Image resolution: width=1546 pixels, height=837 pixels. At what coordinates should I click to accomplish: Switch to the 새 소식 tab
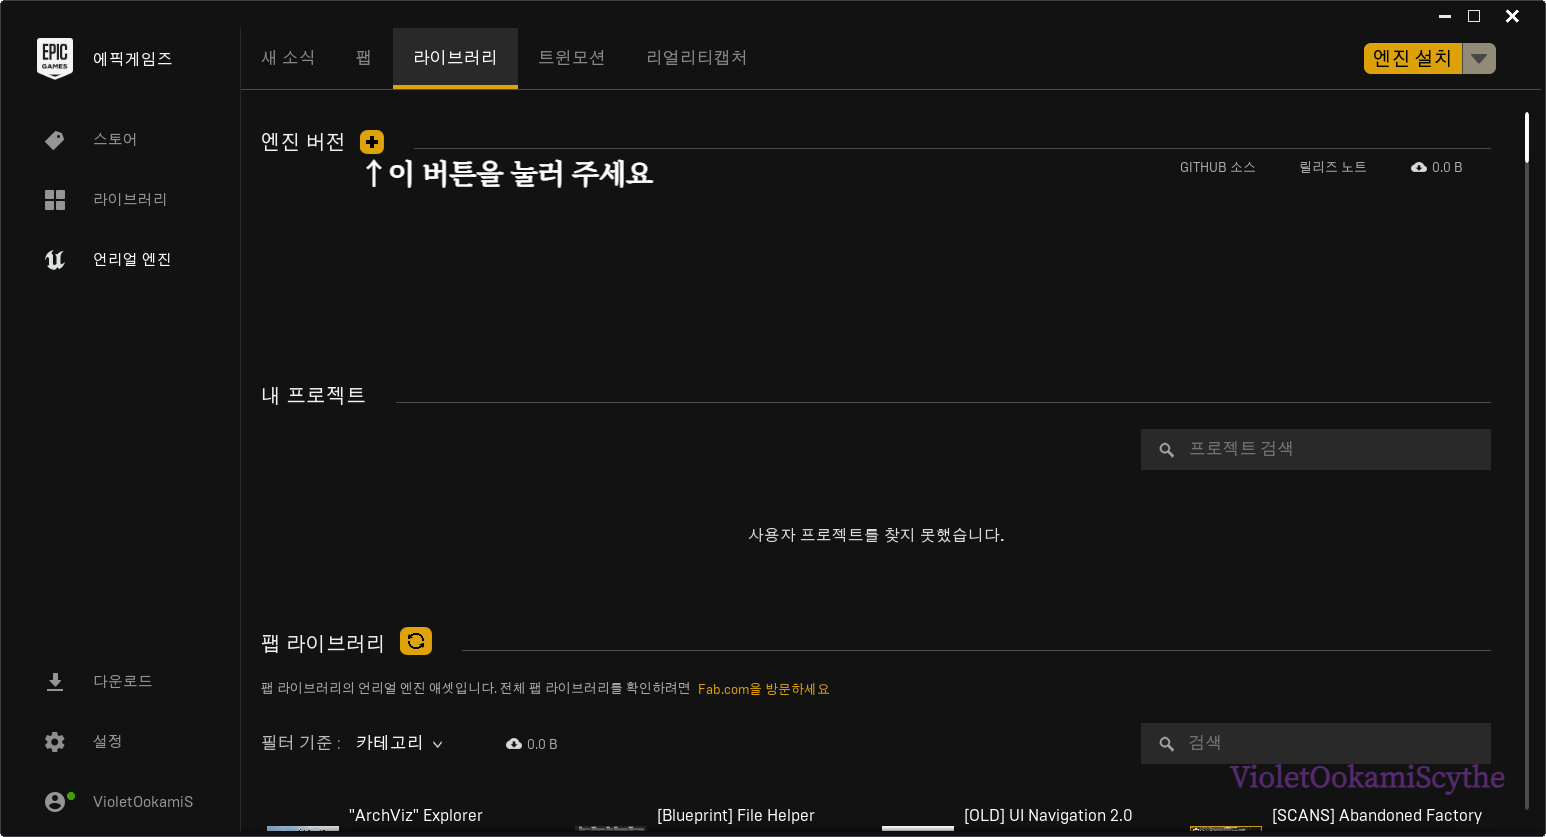click(288, 58)
